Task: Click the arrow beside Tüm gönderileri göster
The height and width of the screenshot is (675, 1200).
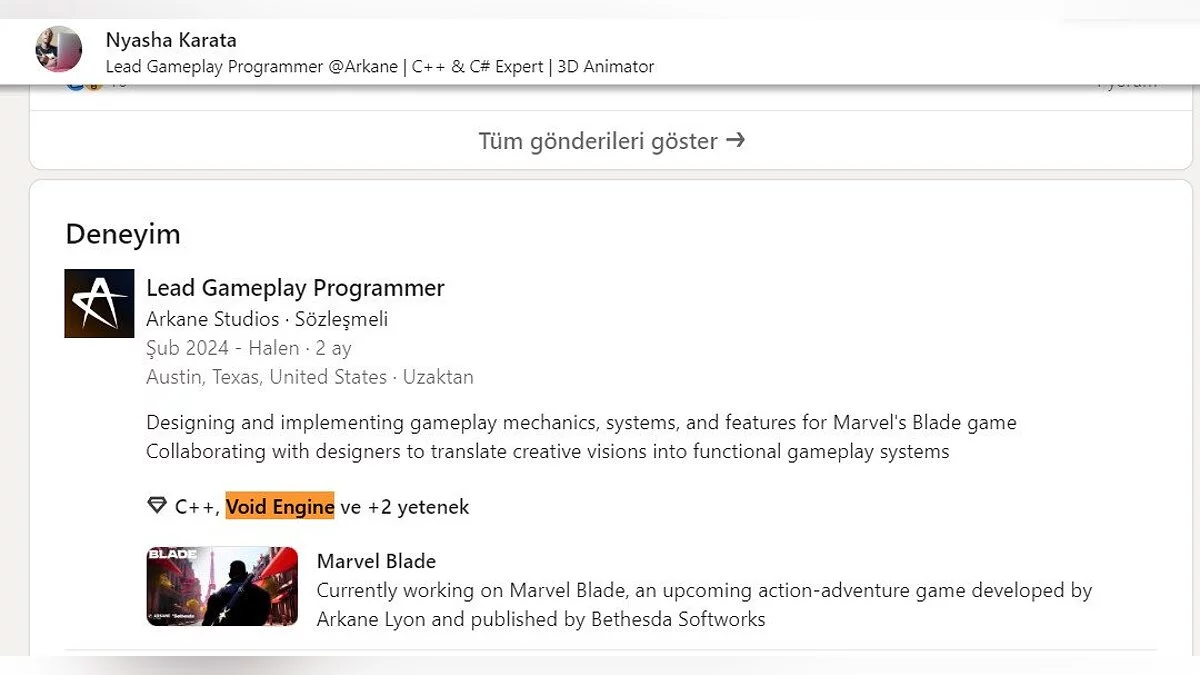Action: pyautogui.click(x=736, y=140)
